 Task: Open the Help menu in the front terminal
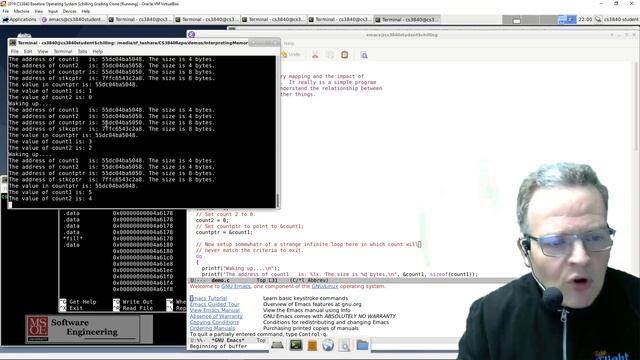(98, 51)
